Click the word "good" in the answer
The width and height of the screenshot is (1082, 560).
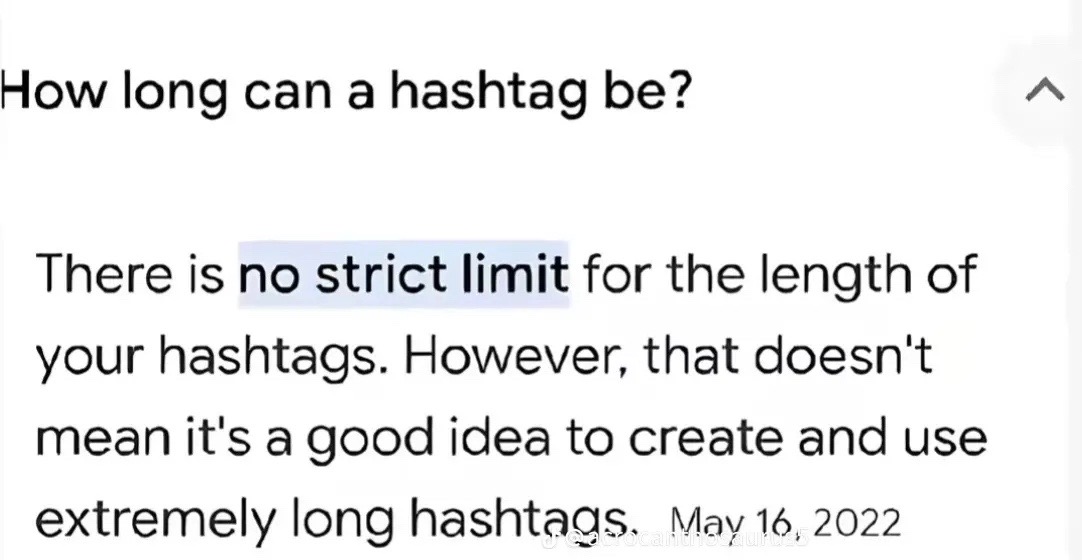[x=369, y=441]
